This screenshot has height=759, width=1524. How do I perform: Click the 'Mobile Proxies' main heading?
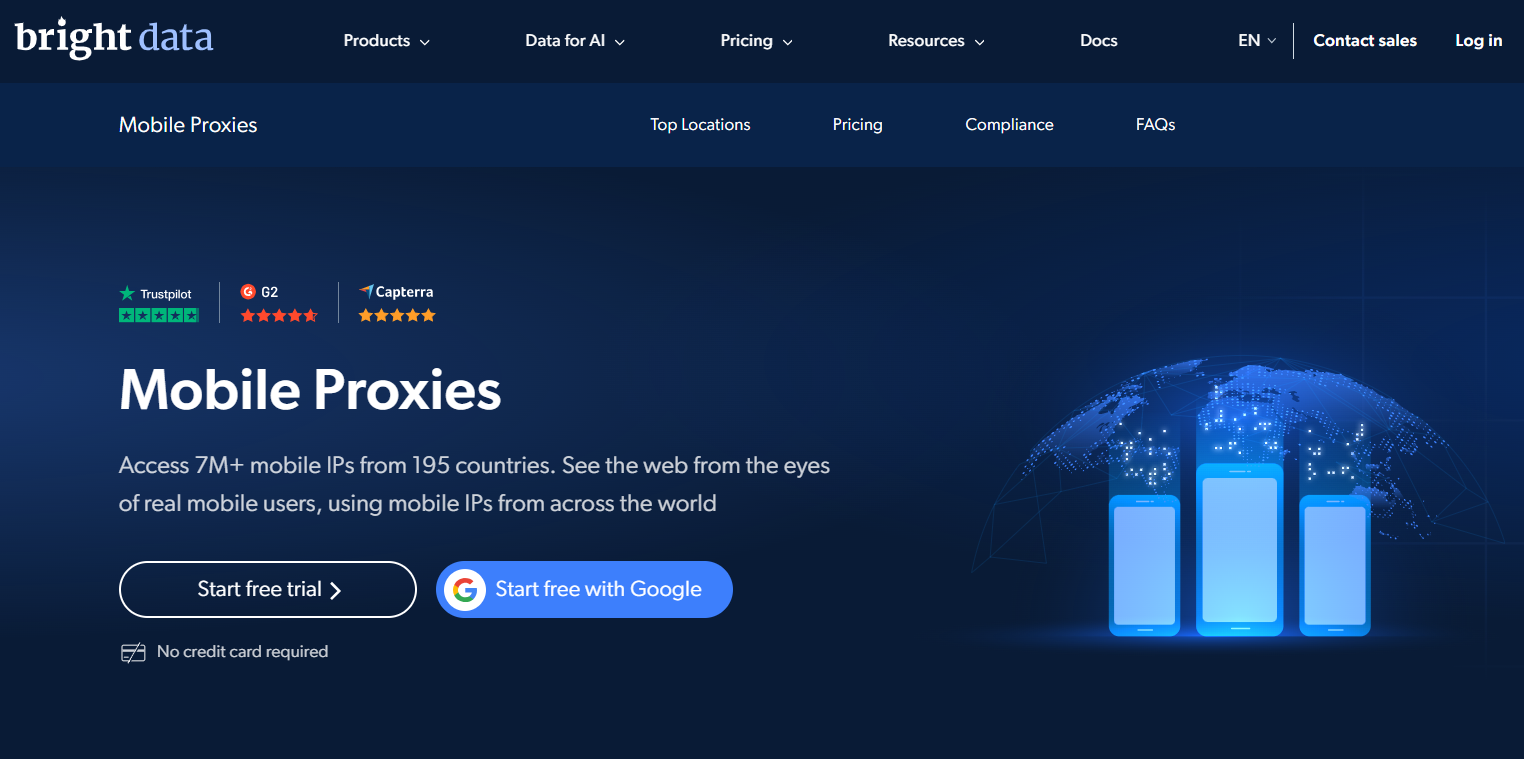(x=310, y=389)
